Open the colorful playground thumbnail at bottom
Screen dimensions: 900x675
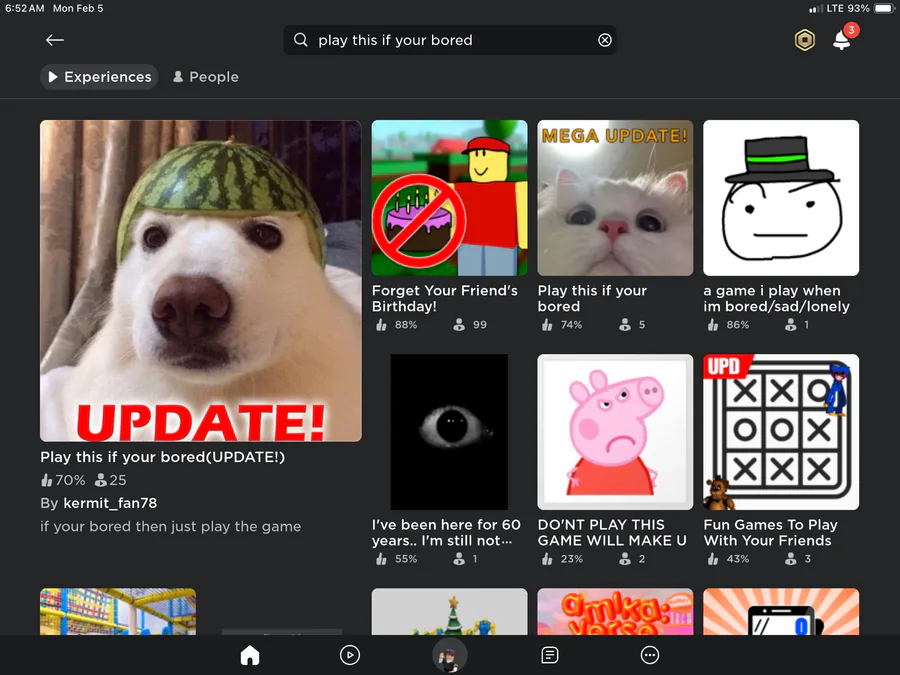(118, 611)
